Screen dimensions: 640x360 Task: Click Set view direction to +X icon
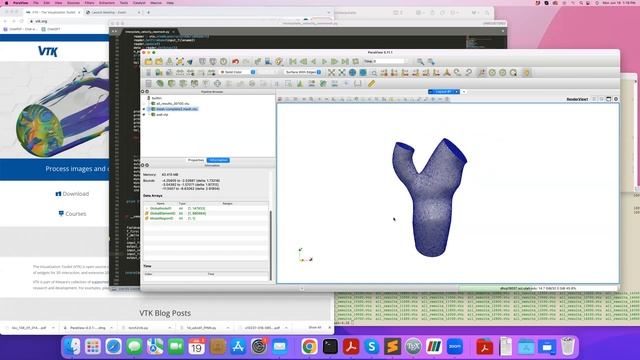384,73
